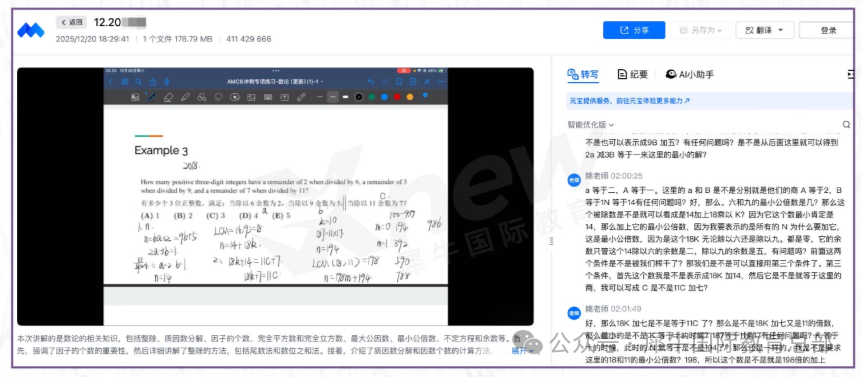Screen dimensions: 861x377
Task: Switch to the 转写 transcript tab
Action: tap(583, 74)
